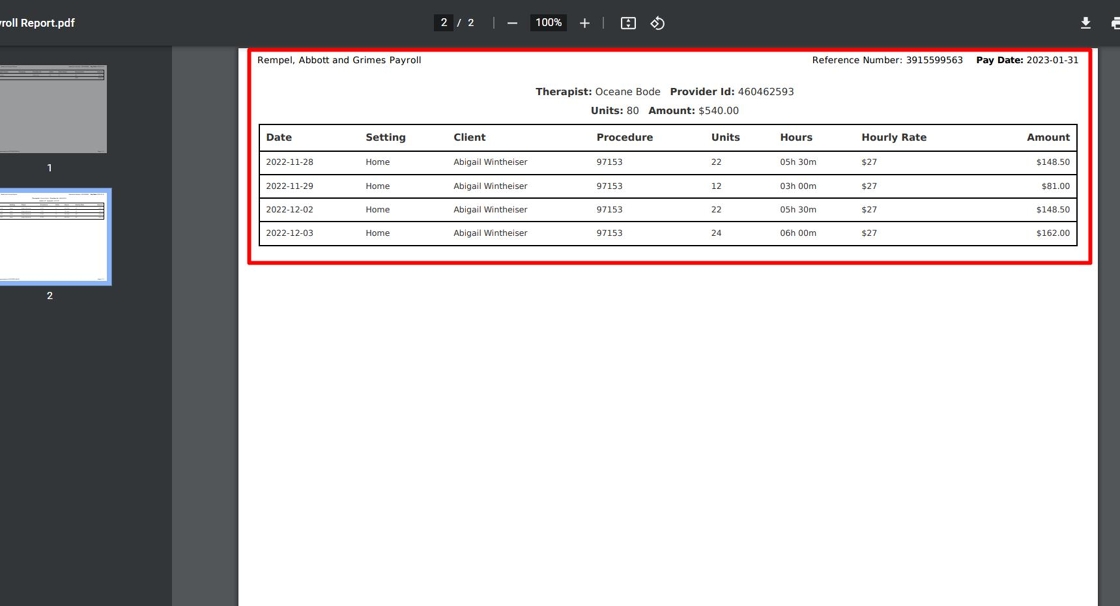Click date cell 2022-12-02
This screenshot has height=606, width=1120.
coord(289,209)
